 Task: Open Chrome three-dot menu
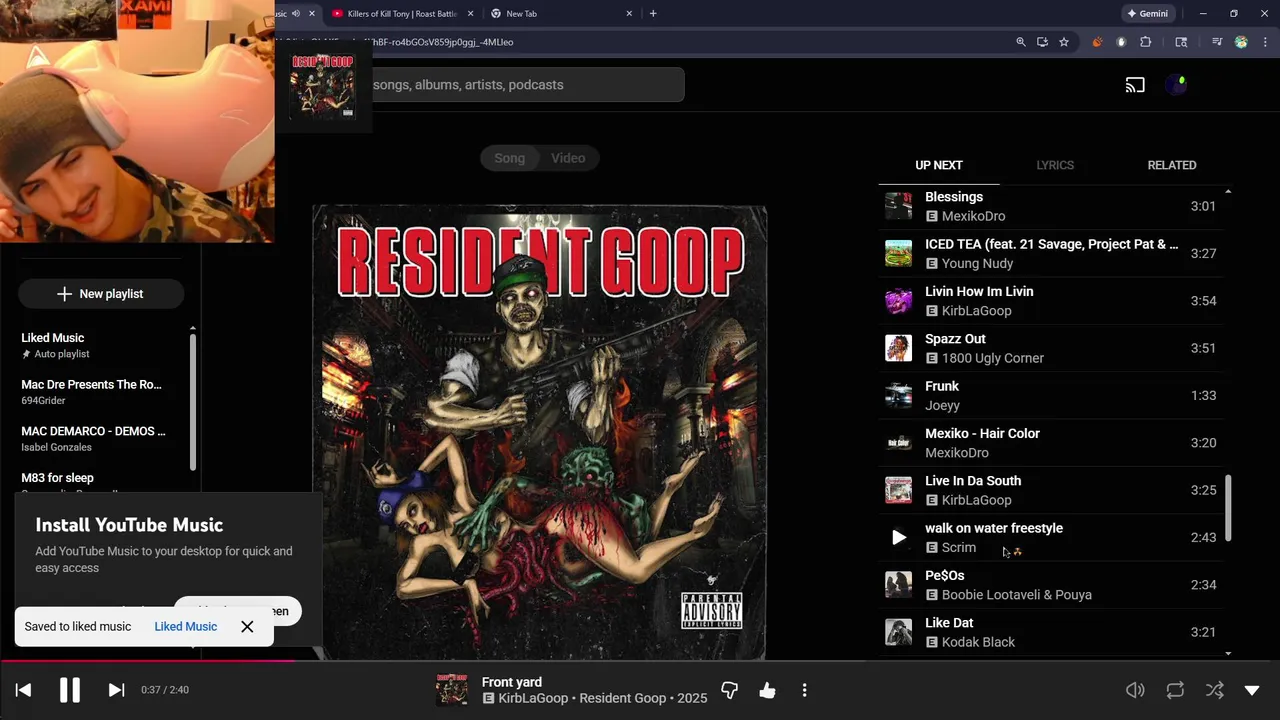coord(1264,42)
